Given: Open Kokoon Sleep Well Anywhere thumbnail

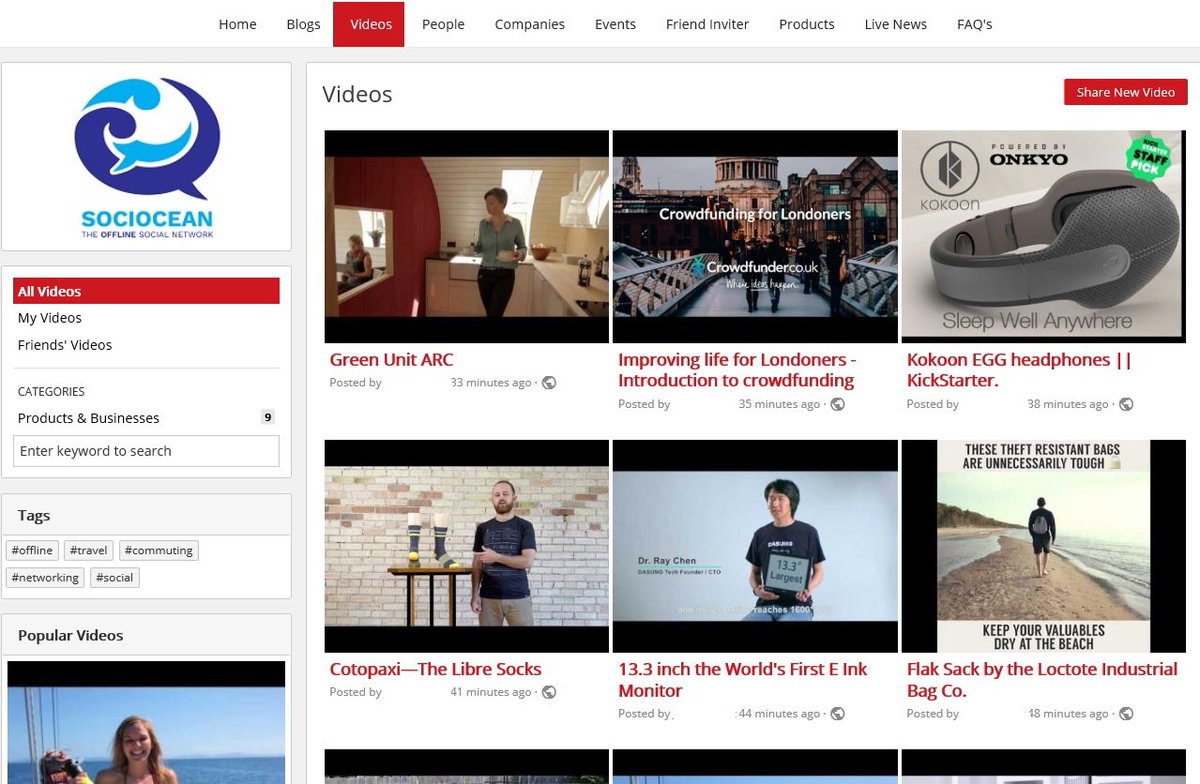Looking at the screenshot, I should 1044,236.
